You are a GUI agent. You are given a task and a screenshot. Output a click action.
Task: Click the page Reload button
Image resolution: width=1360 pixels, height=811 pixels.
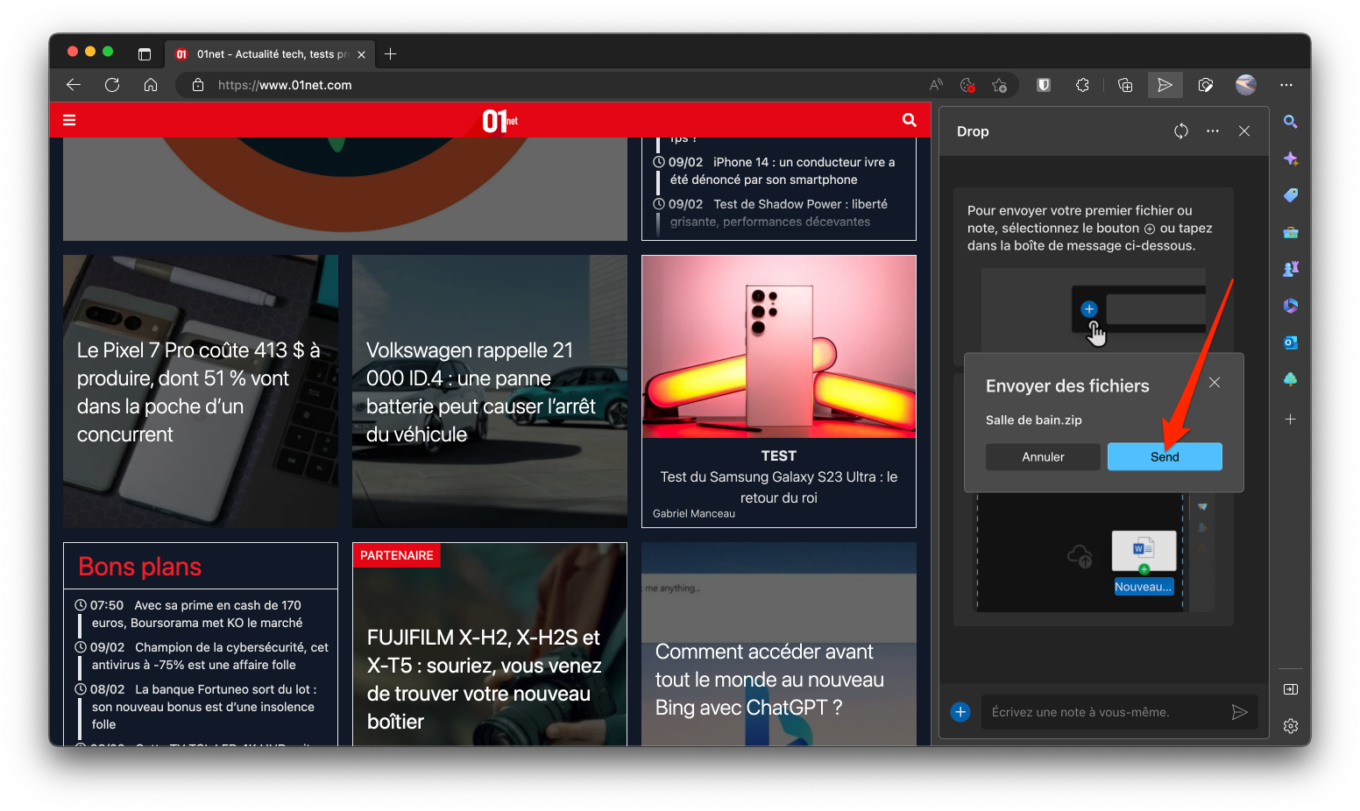(112, 85)
